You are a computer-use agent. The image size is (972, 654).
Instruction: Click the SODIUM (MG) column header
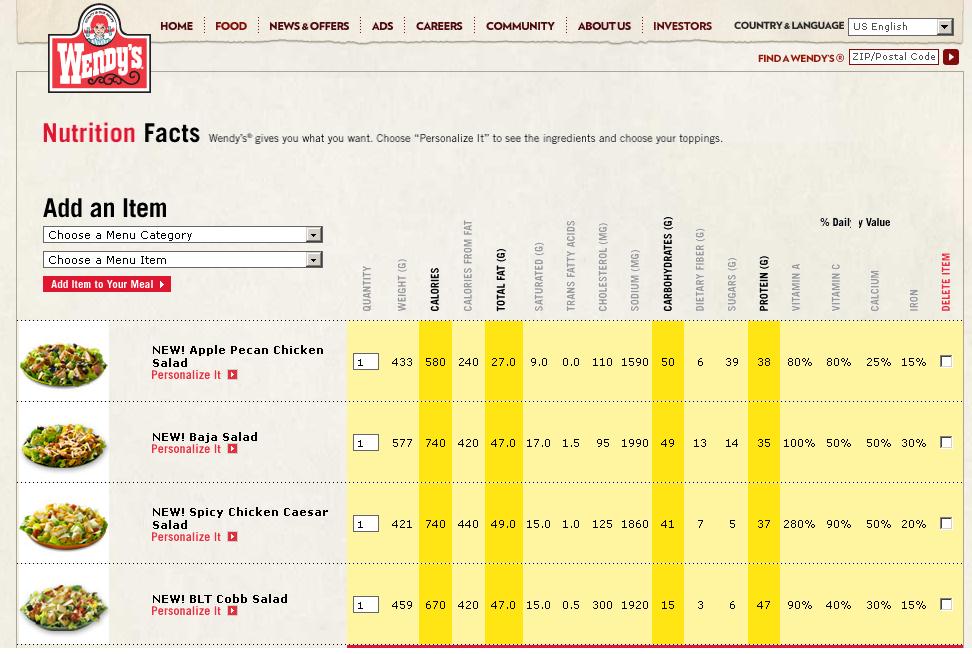(x=635, y=280)
